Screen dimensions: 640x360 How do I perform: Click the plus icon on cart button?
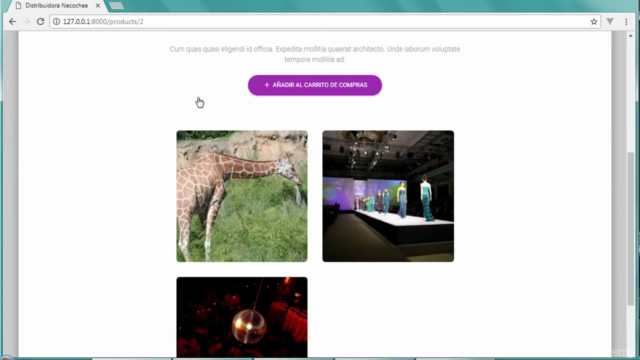tap(267, 85)
